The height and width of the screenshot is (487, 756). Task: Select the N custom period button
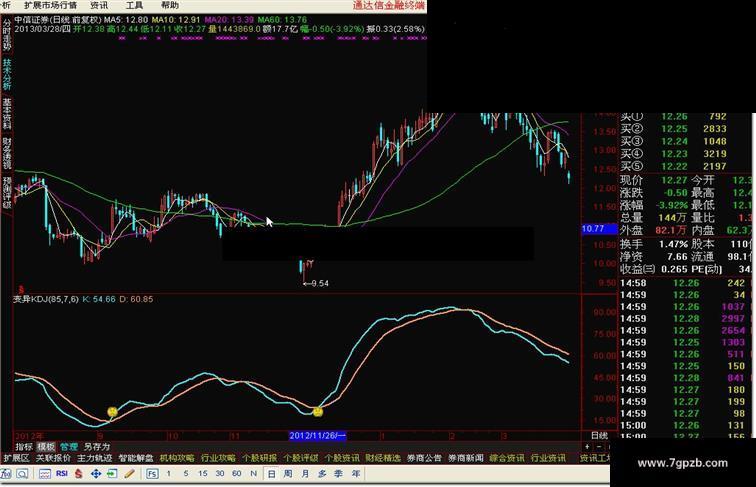(254, 473)
